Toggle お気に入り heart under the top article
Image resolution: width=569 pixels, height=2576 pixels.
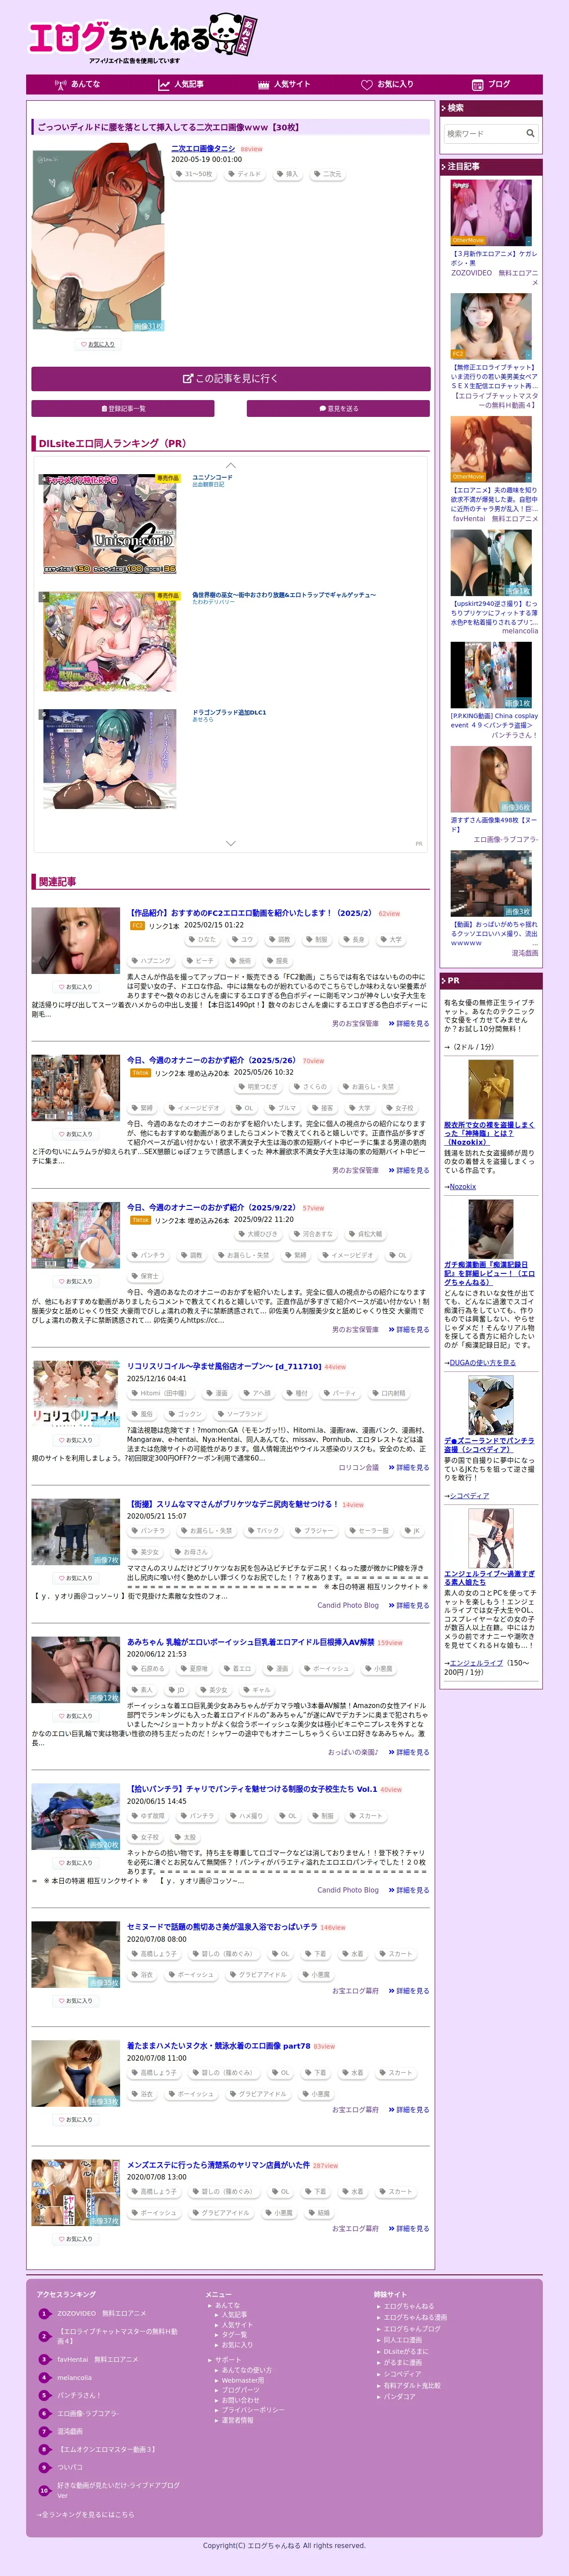98,344
